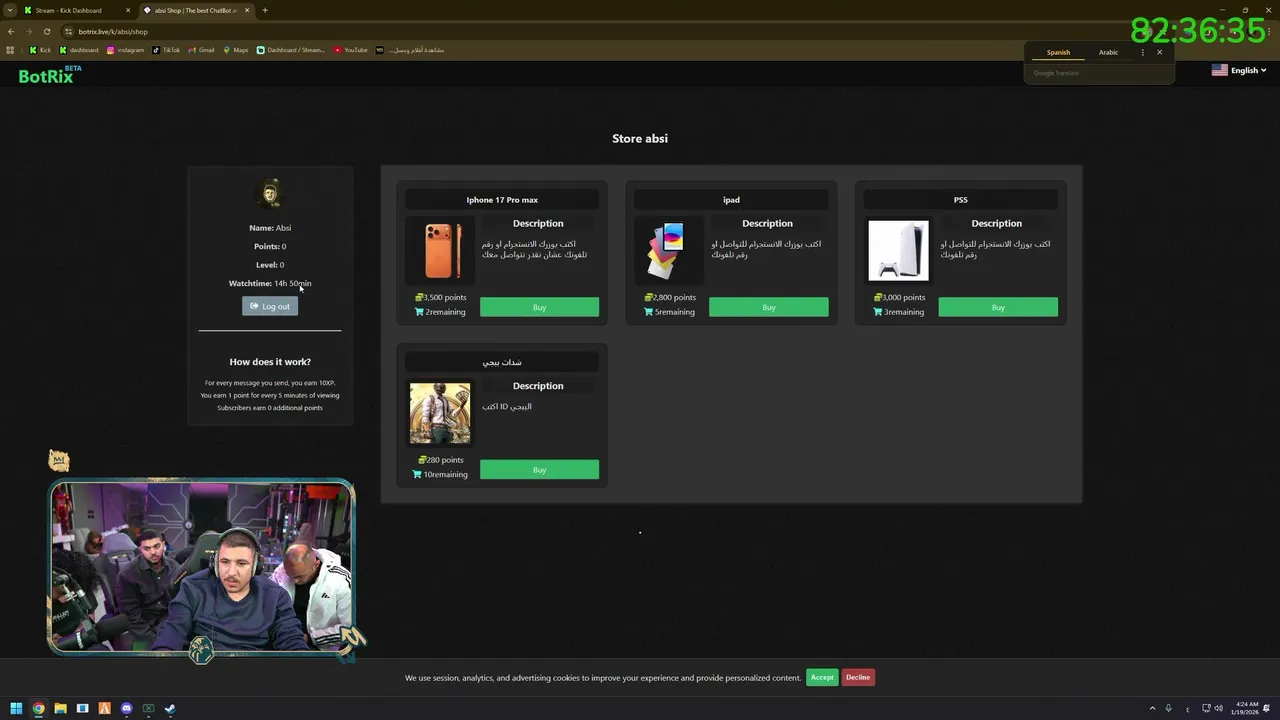The height and width of the screenshot is (720, 1280).
Task: Click the Watchtime: 14h 50min text
Action: click(x=270, y=283)
